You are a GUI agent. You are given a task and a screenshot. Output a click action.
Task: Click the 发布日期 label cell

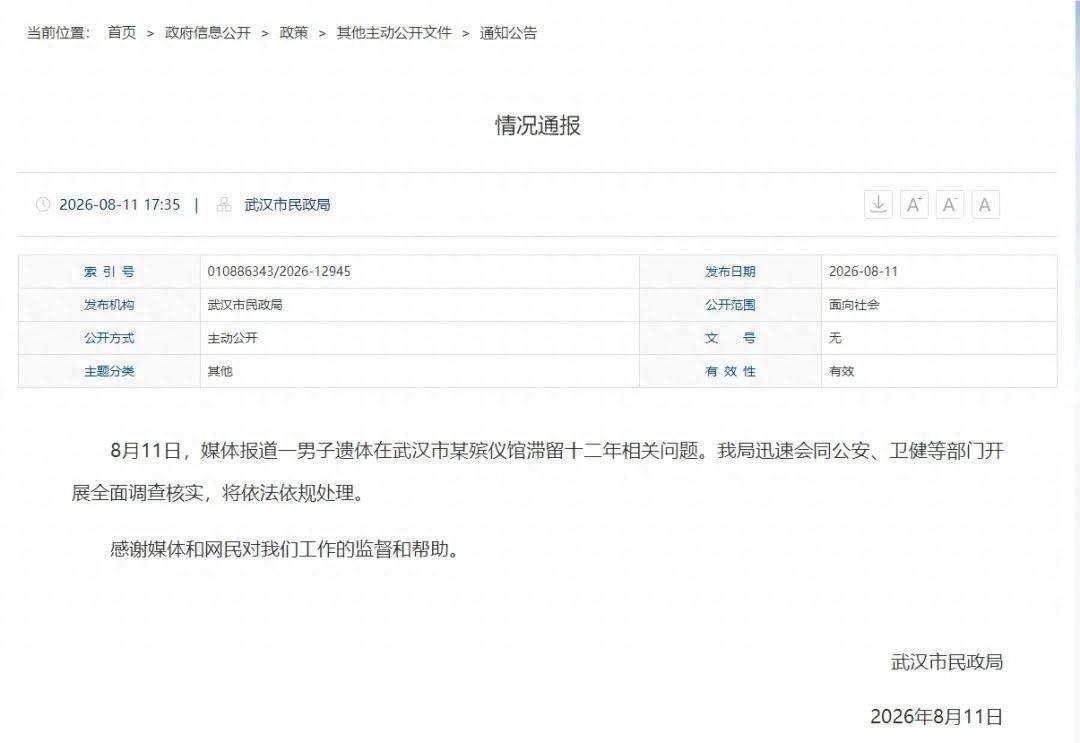[x=730, y=271]
